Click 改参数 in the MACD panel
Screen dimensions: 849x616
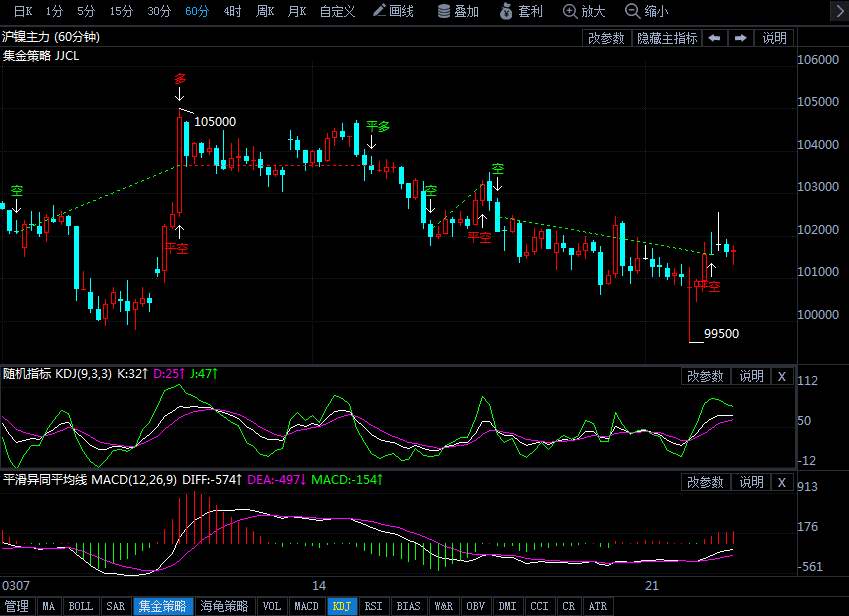pos(705,482)
